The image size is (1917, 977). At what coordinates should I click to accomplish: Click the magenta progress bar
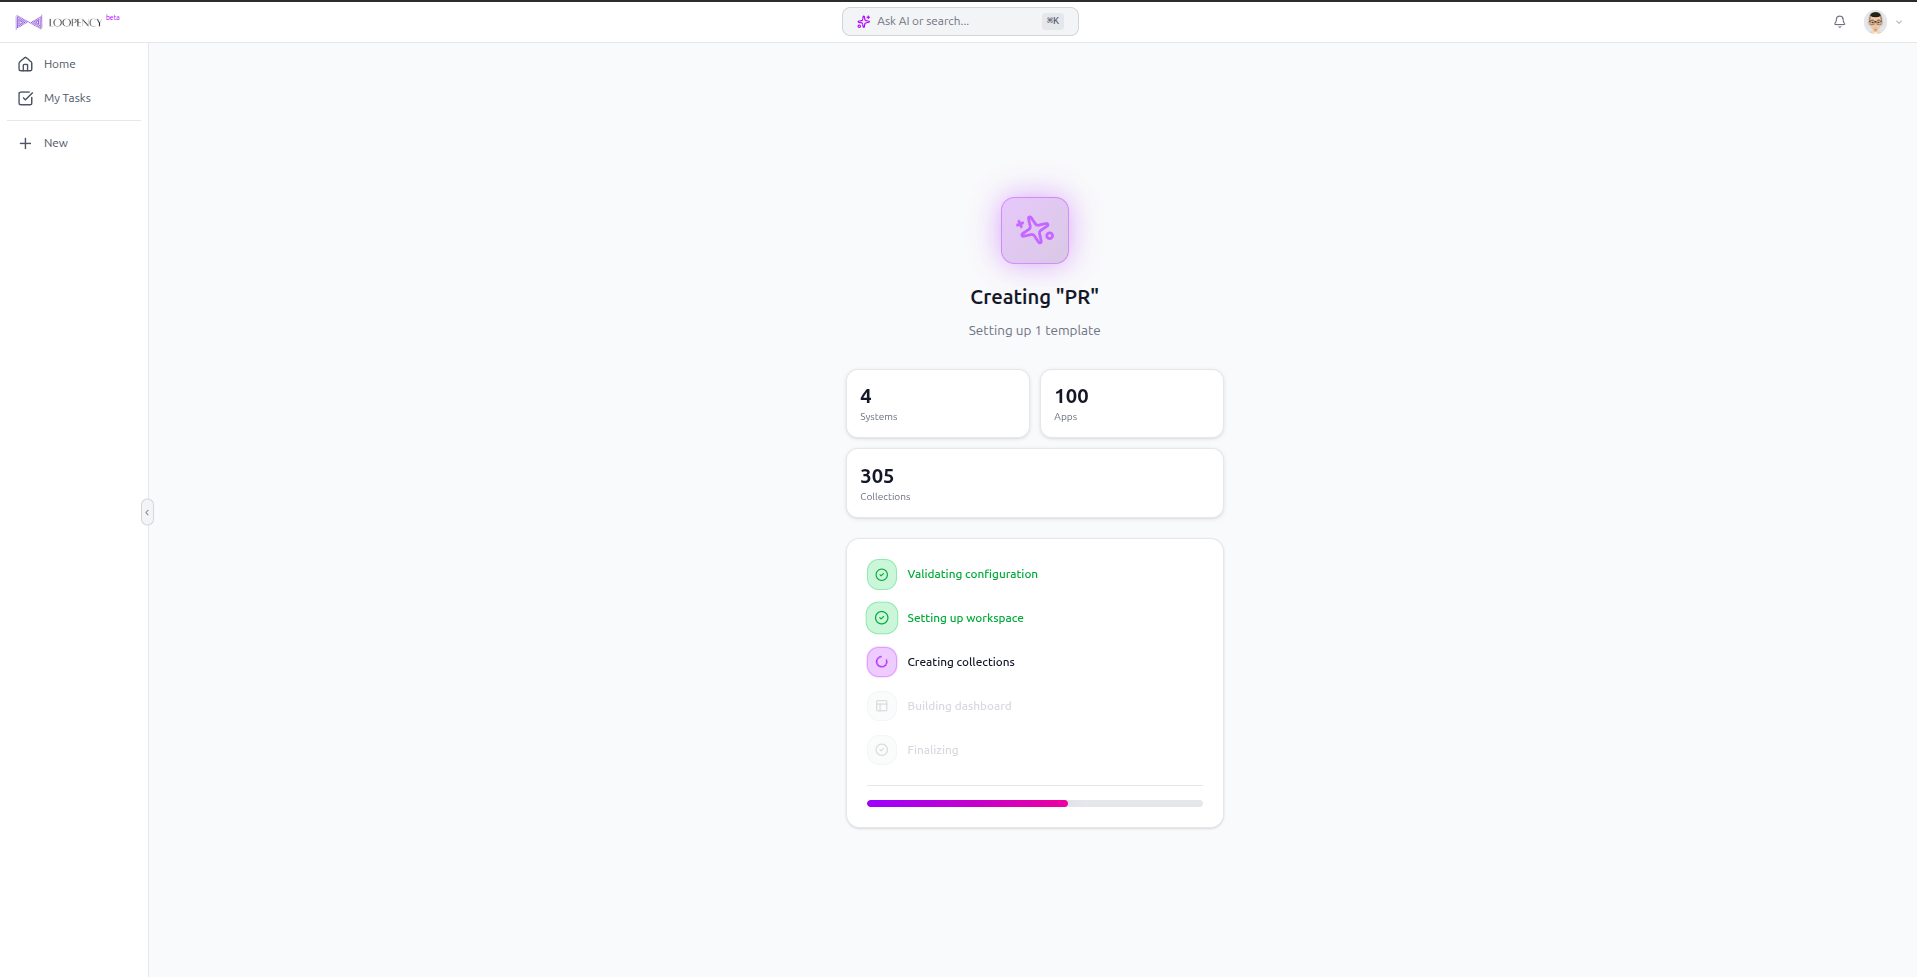pyautogui.click(x=966, y=803)
